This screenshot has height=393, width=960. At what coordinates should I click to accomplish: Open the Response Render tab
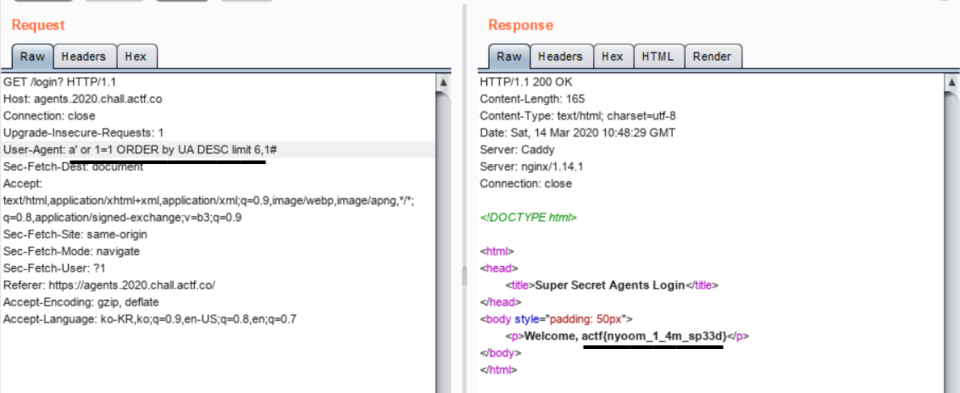click(x=712, y=56)
